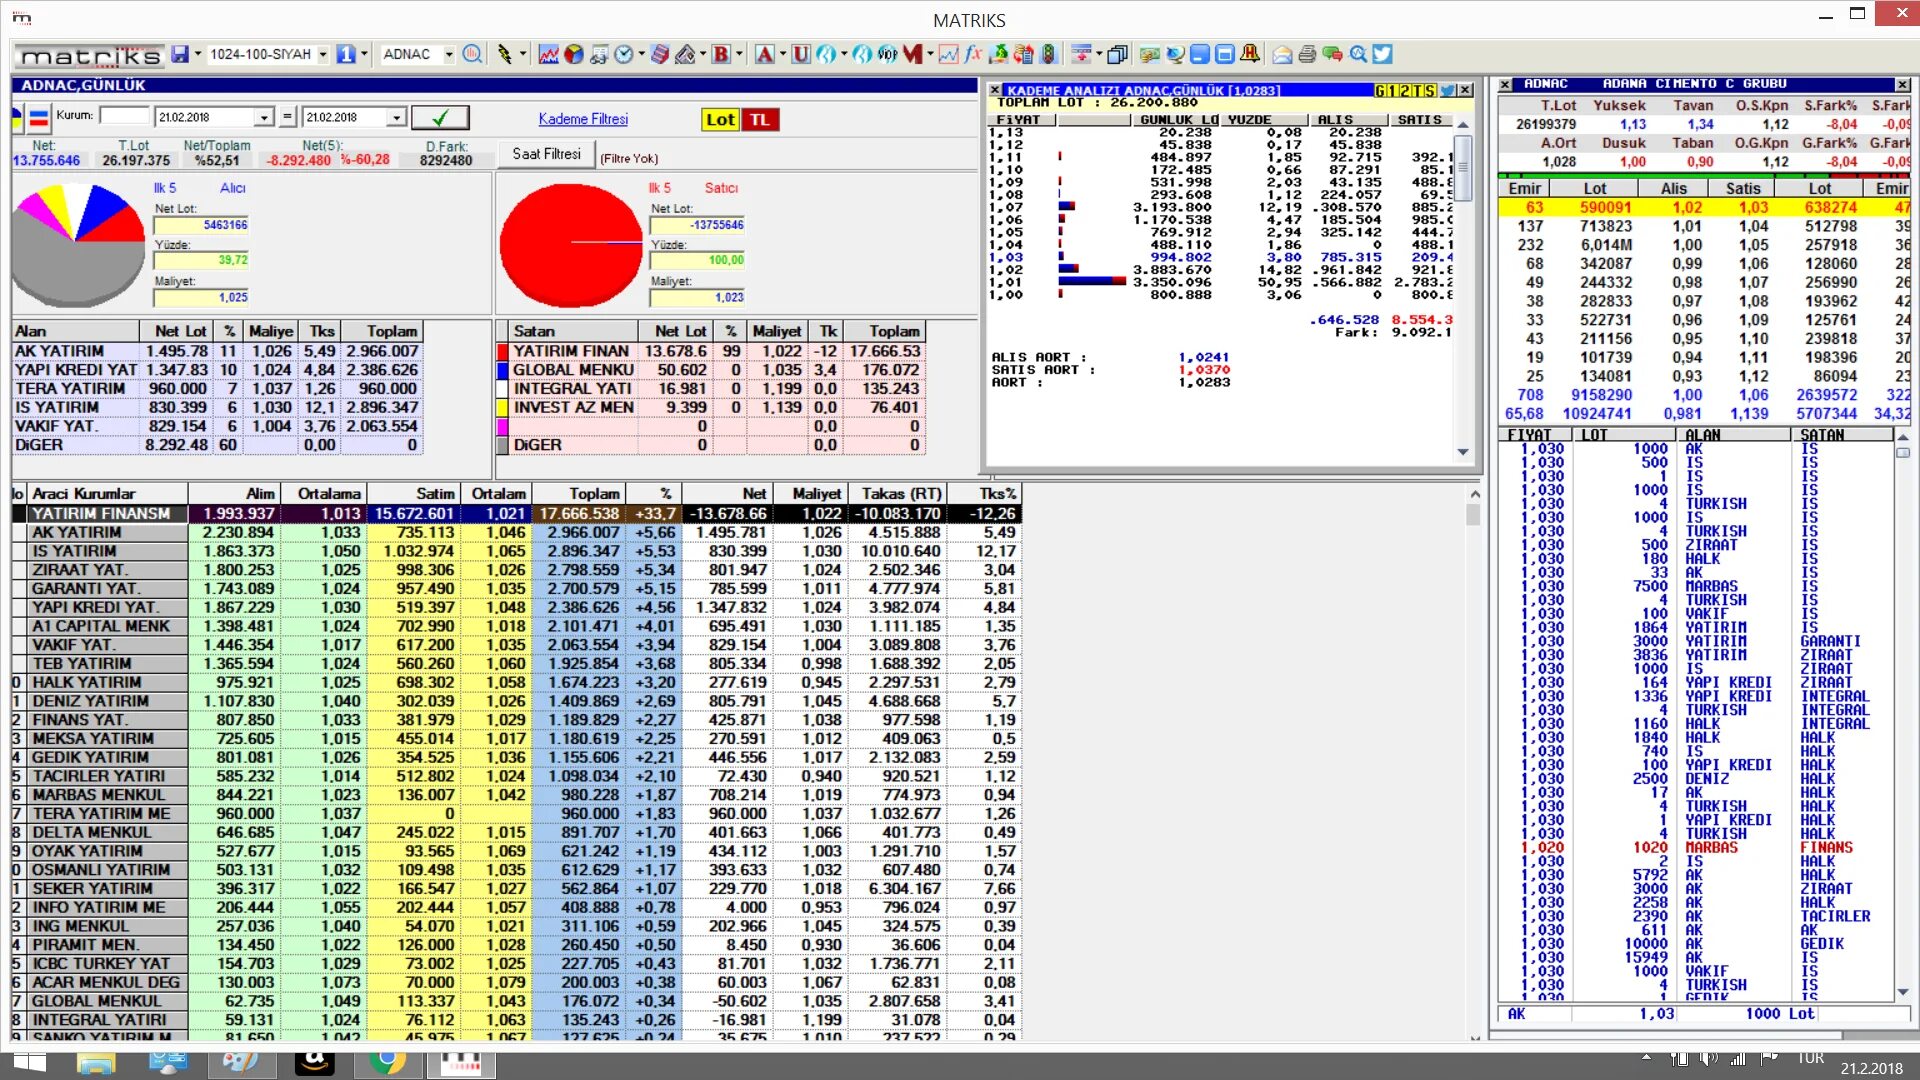Click the printer icon in toolbar
The image size is (1920, 1080).
[x=1307, y=54]
